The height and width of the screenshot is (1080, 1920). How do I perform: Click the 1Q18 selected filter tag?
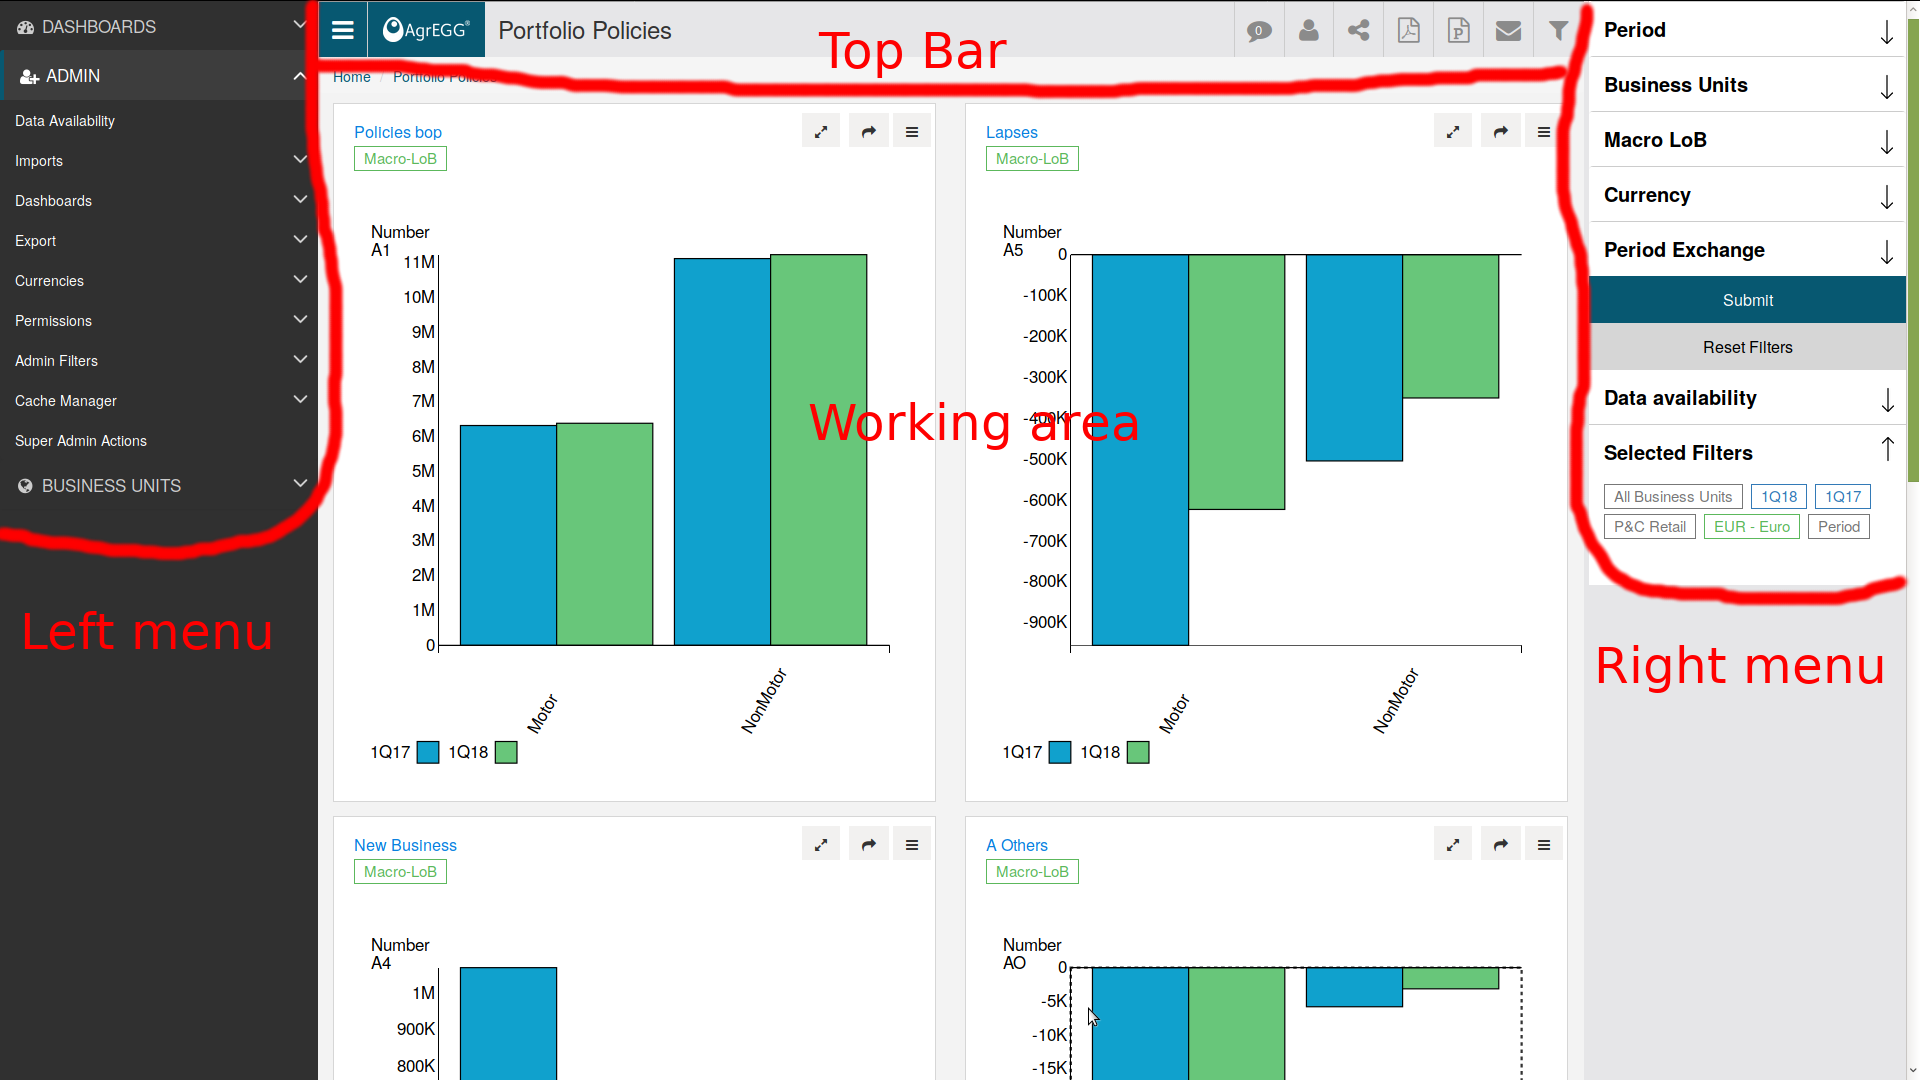(1776, 496)
